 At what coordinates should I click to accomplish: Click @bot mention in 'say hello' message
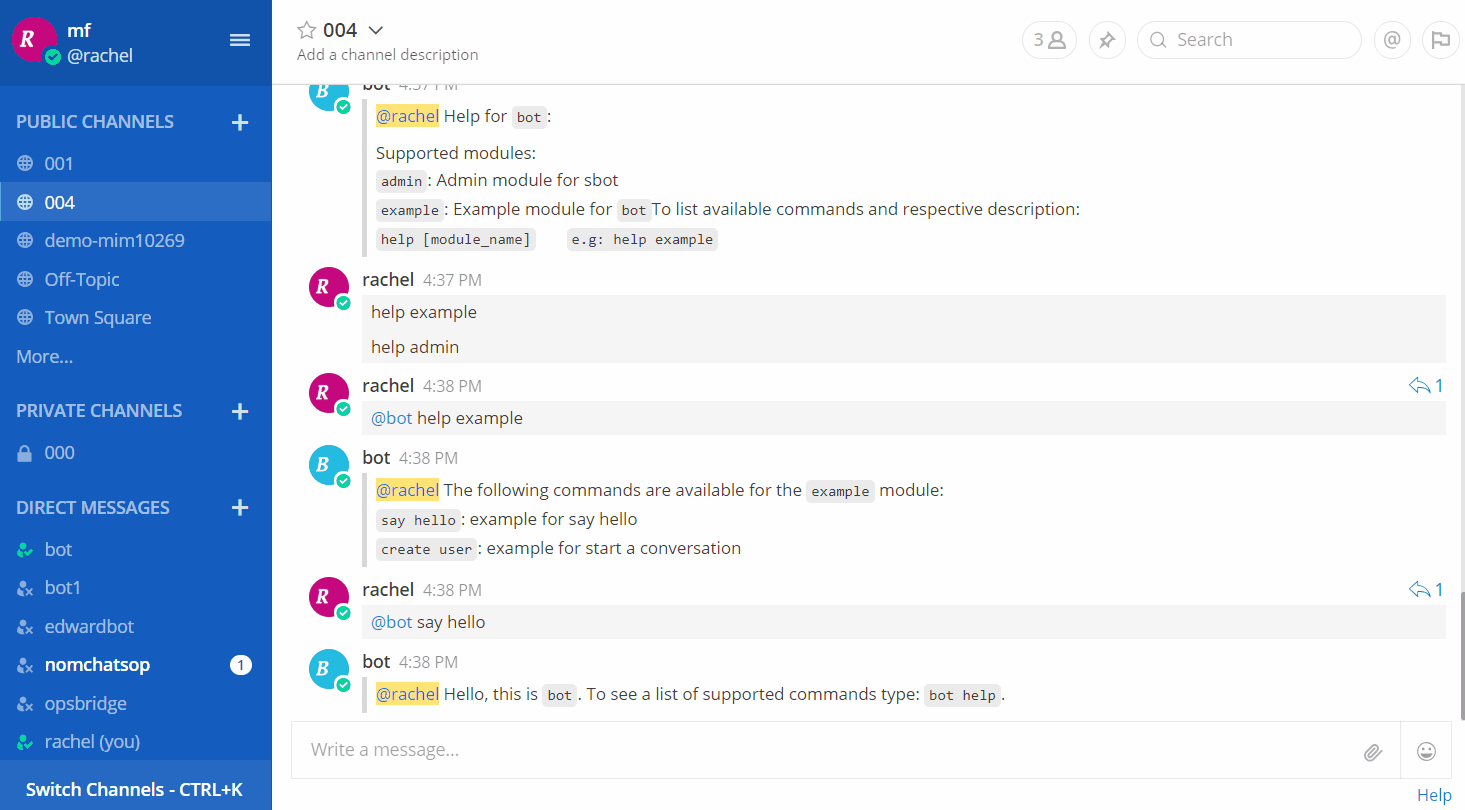click(x=392, y=622)
